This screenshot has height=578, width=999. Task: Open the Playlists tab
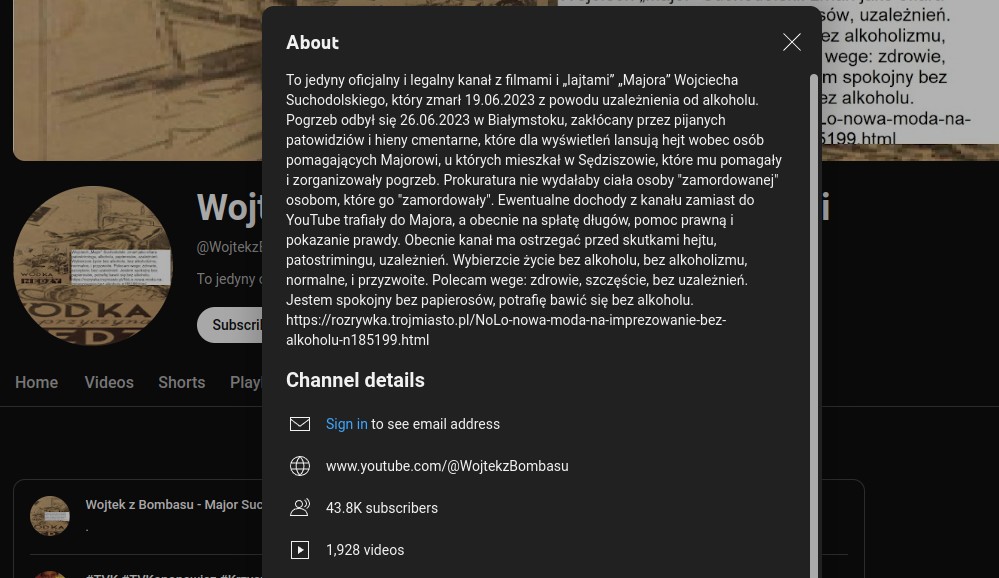246,383
